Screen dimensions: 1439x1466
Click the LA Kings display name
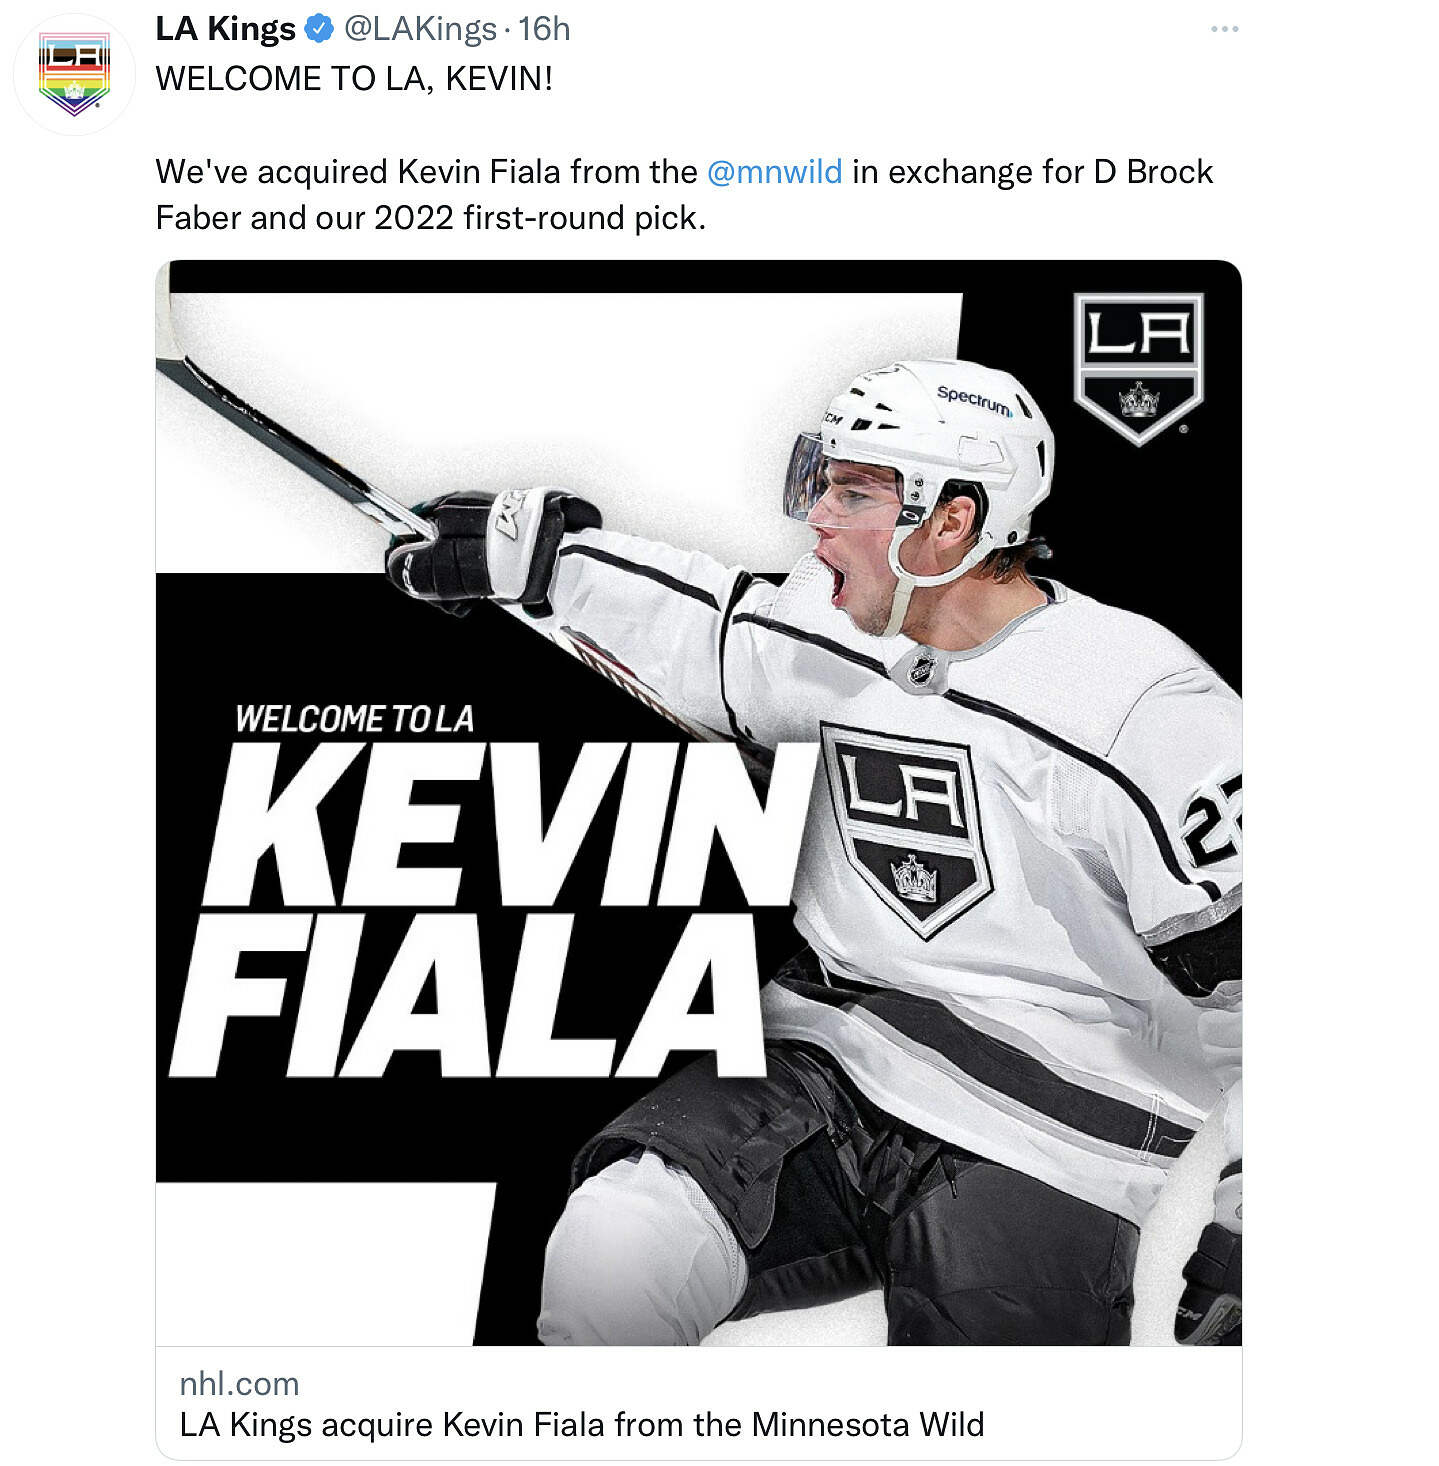(x=225, y=29)
